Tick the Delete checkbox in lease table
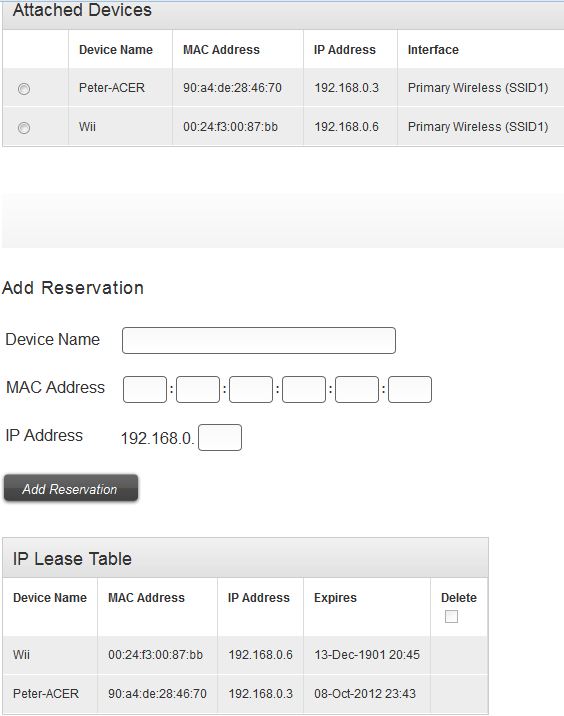 [x=451, y=616]
